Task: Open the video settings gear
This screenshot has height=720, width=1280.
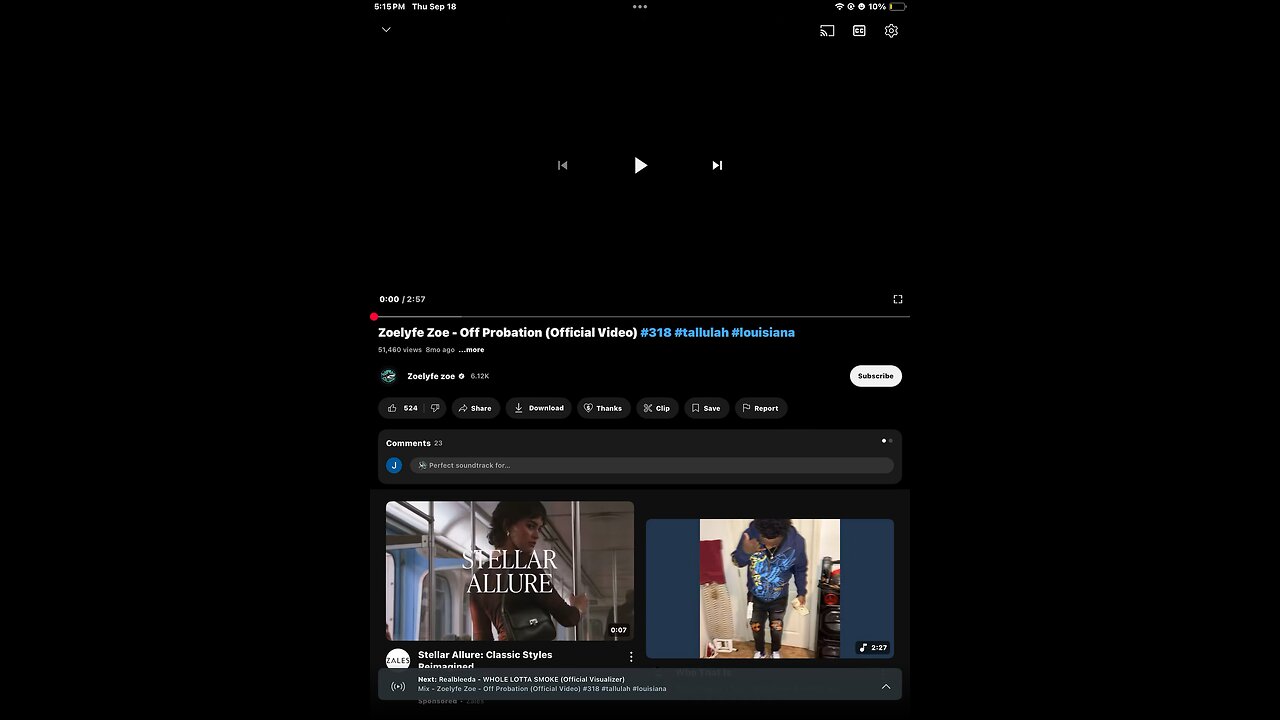Action: point(891,31)
